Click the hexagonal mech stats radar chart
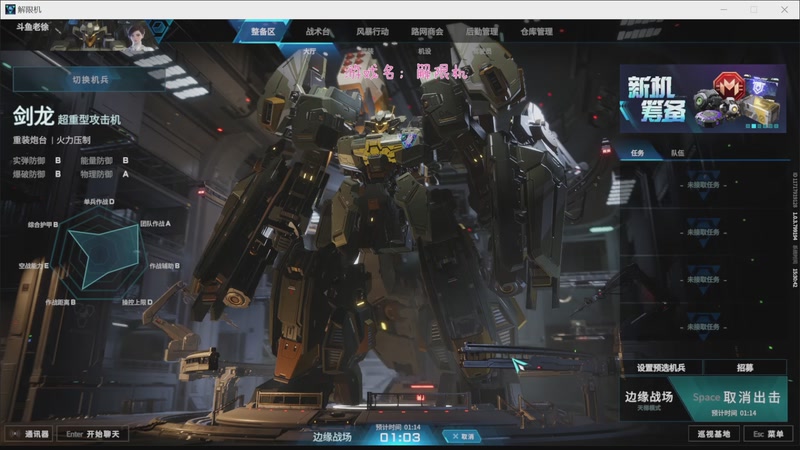Image resolution: width=800 pixels, height=450 pixels. (98, 255)
